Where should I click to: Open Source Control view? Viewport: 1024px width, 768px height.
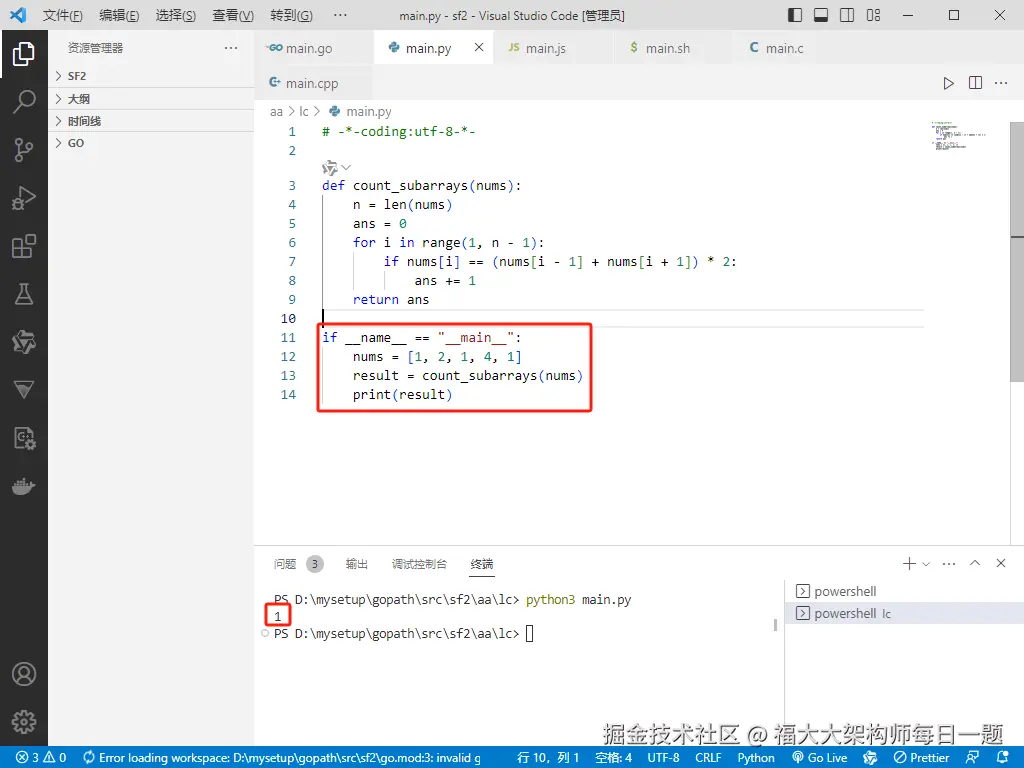point(24,150)
